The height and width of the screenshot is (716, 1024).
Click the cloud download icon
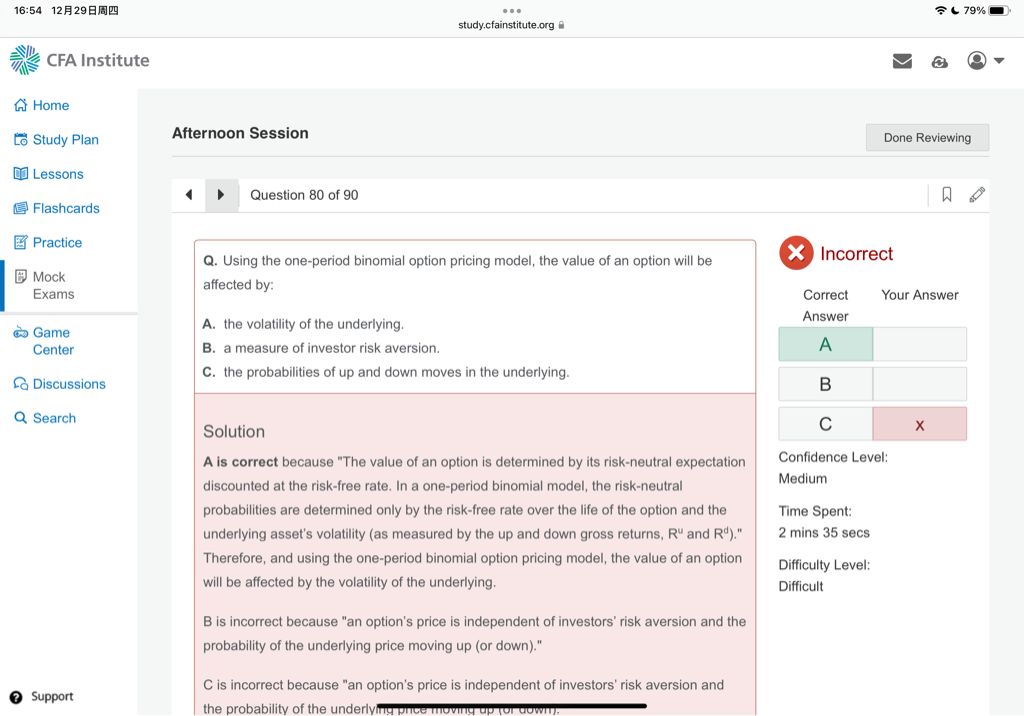coord(939,61)
